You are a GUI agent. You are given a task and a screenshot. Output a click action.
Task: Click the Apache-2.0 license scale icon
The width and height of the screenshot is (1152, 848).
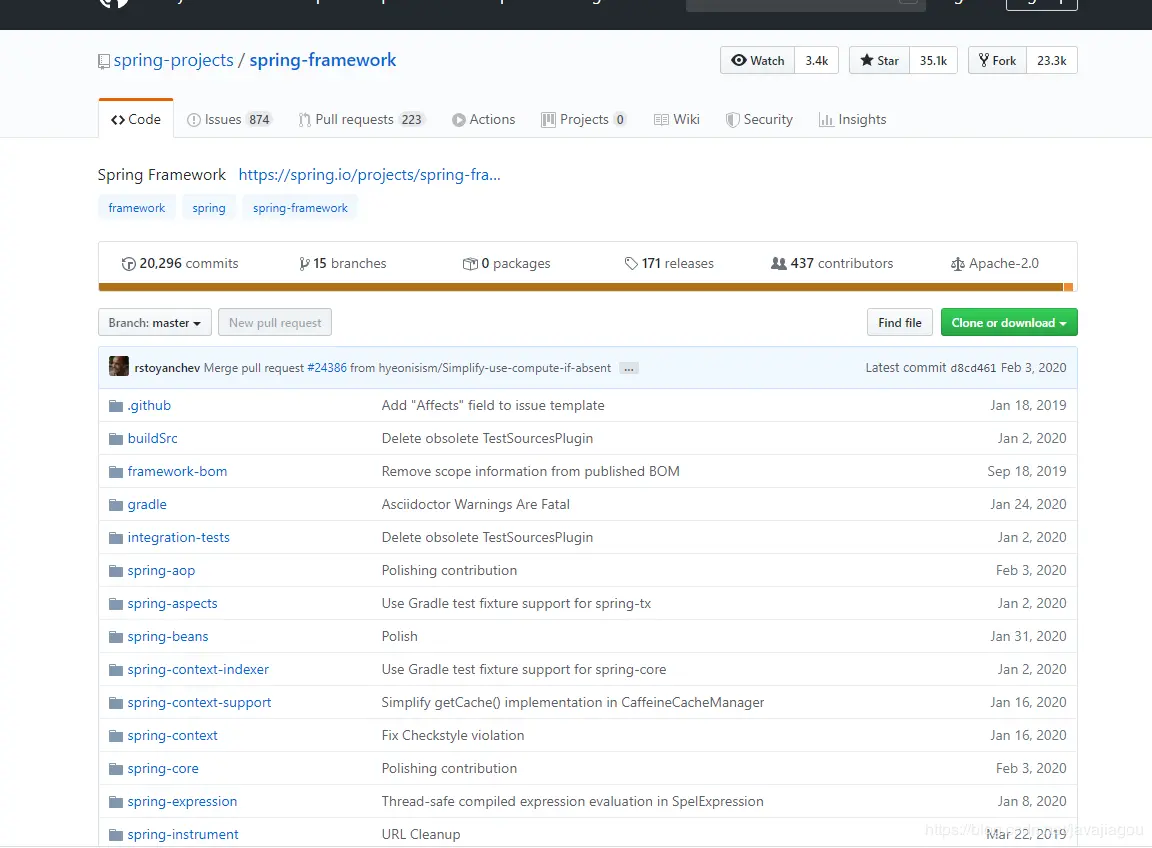[957, 264]
